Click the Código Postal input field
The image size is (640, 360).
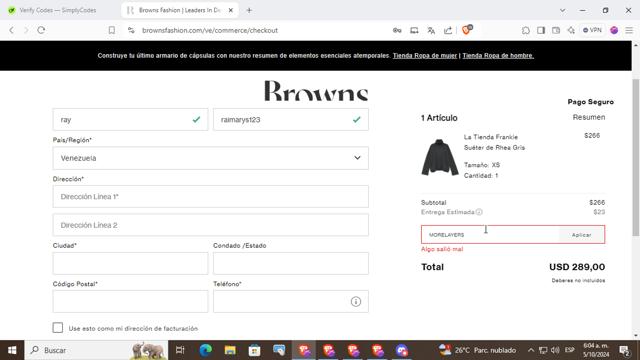[130, 302]
